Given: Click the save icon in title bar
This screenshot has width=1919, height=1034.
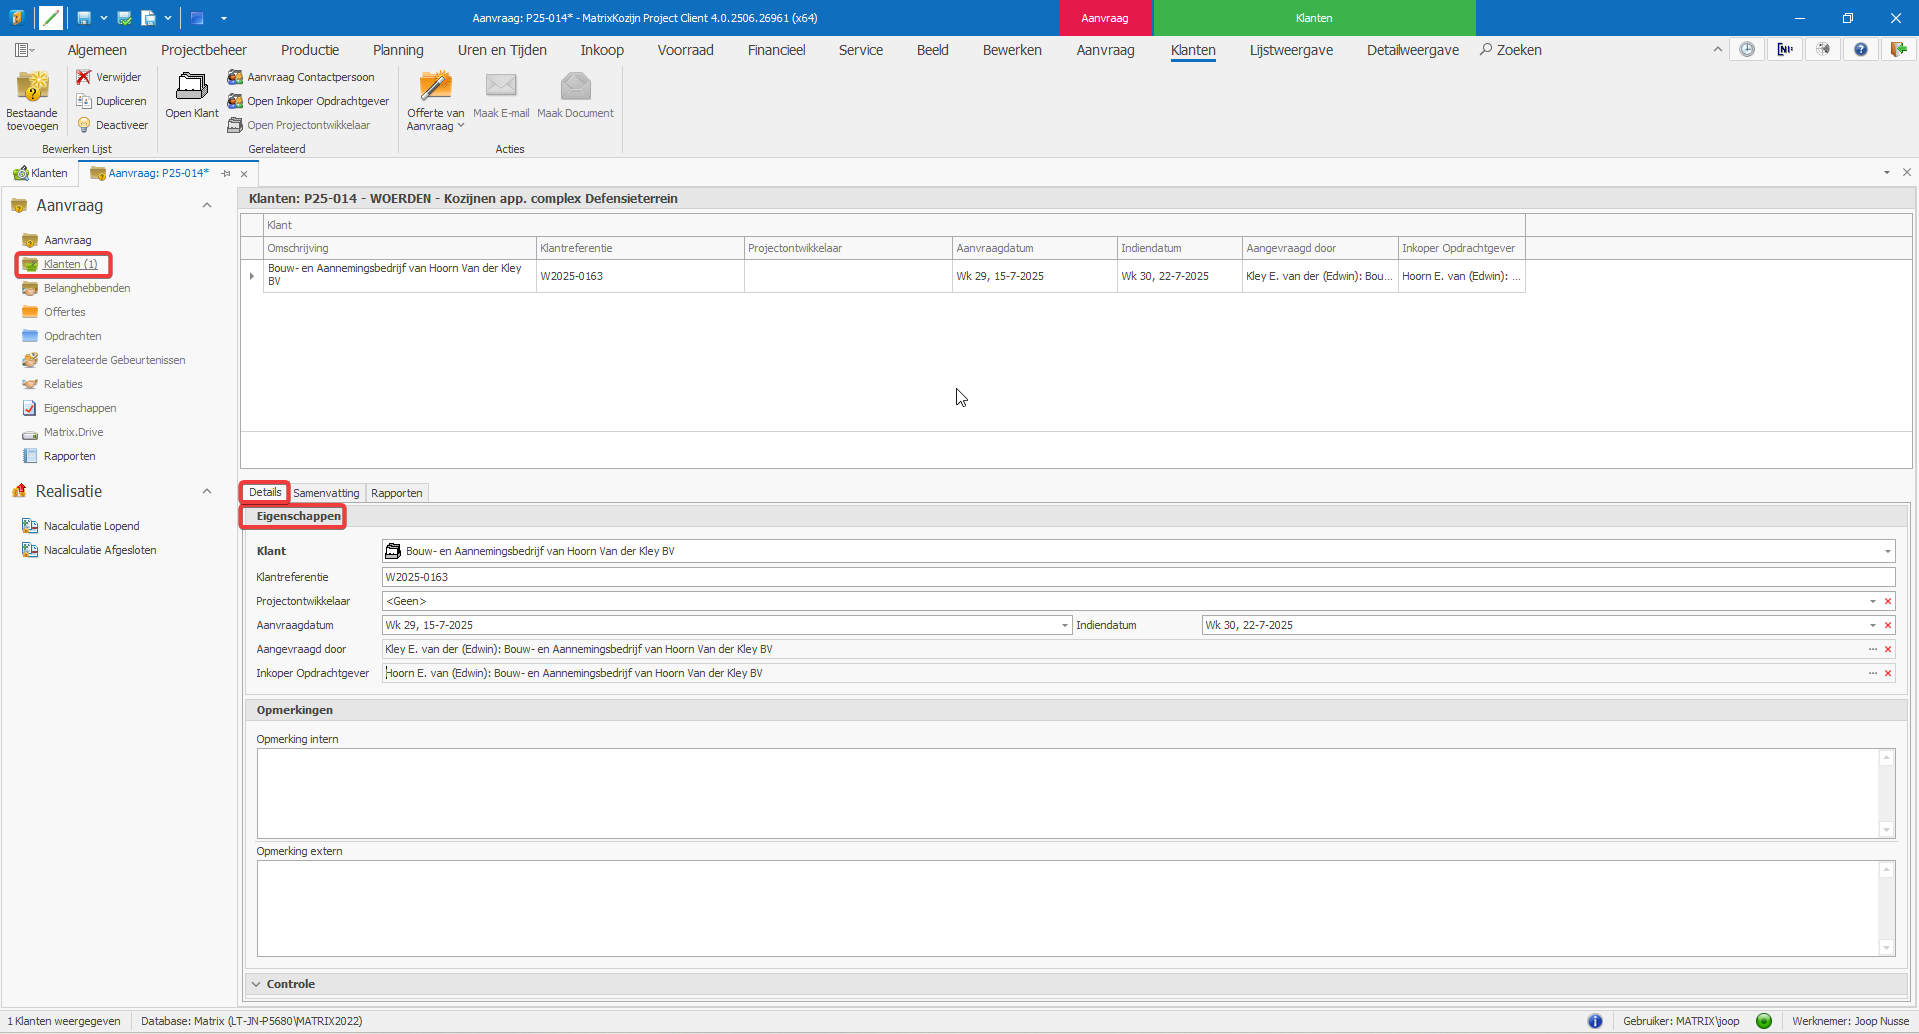Looking at the screenshot, I should [84, 18].
